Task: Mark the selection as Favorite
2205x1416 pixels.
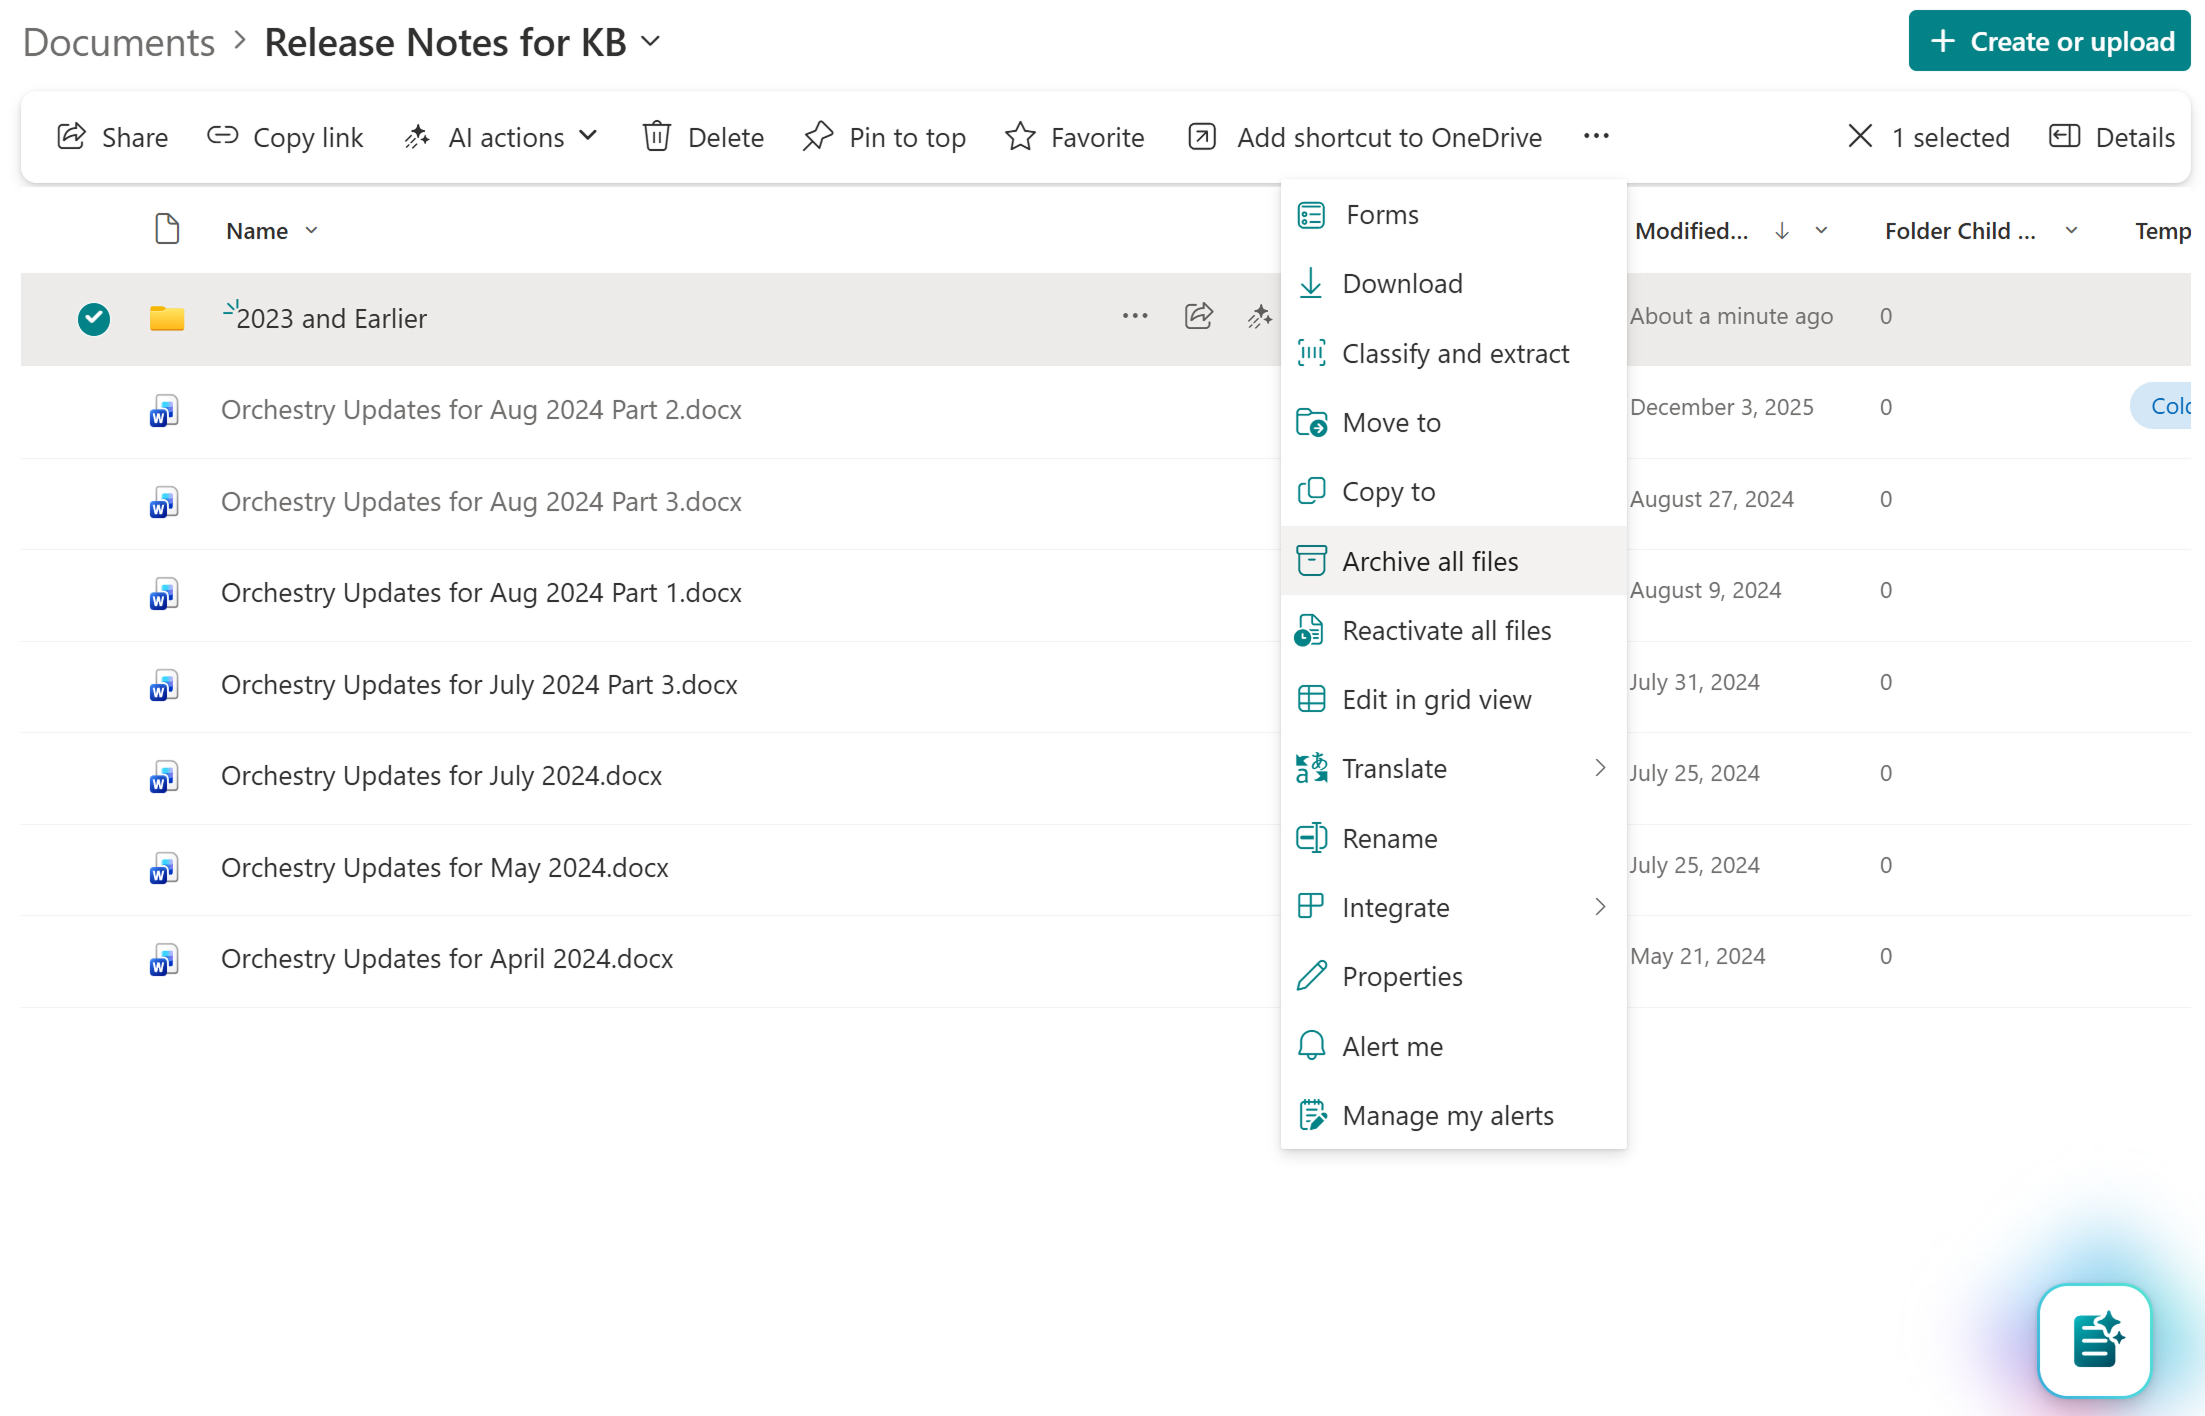Action: tap(1020, 137)
